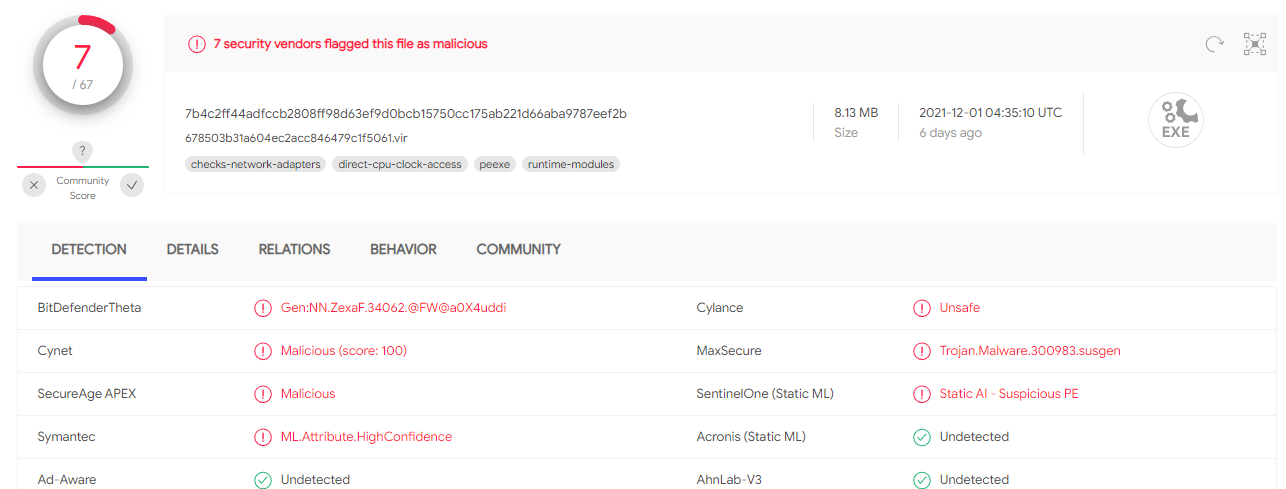Viewport: 1286px width, 489px height.
Task: Click the direct-cpu-clock-access tag
Action: coord(400,164)
